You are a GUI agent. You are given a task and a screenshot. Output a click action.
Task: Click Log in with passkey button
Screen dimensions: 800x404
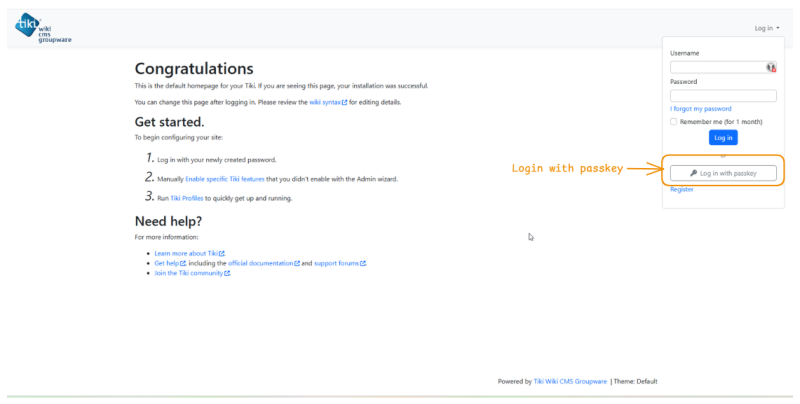[723, 173]
